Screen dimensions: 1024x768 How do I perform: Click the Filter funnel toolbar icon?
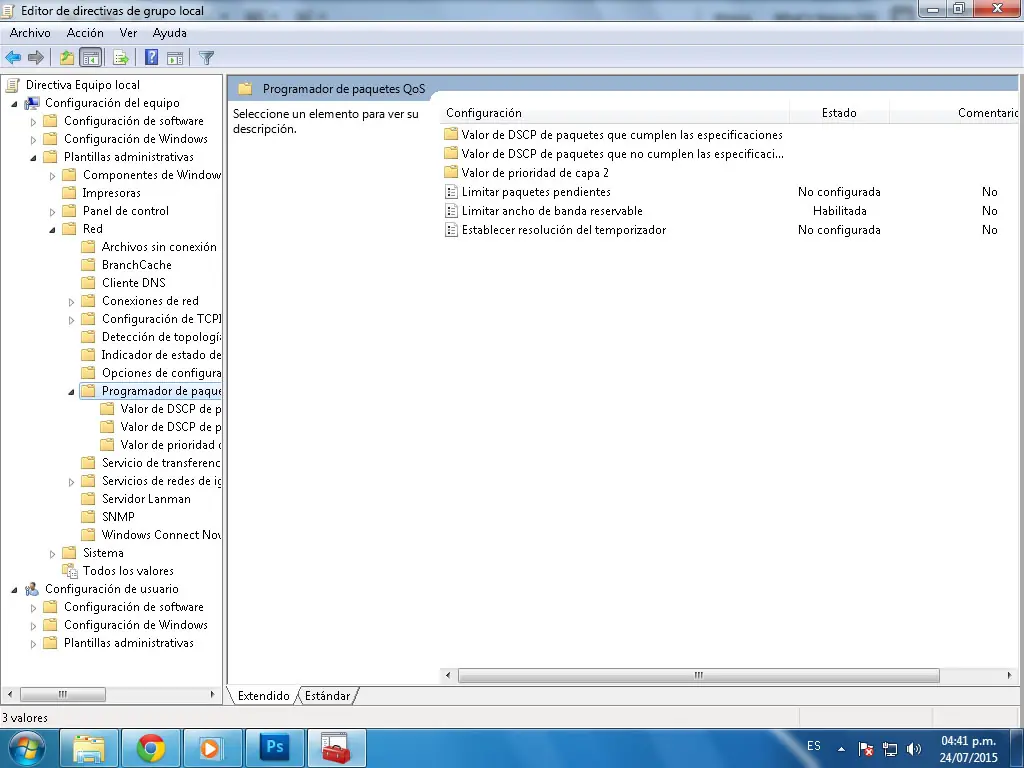click(x=206, y=57)
